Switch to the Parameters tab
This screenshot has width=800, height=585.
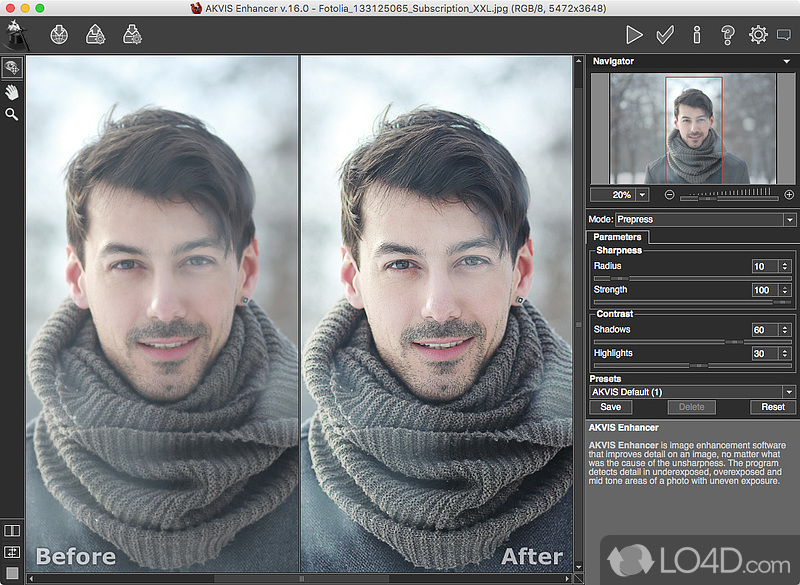tap(618, 237)
